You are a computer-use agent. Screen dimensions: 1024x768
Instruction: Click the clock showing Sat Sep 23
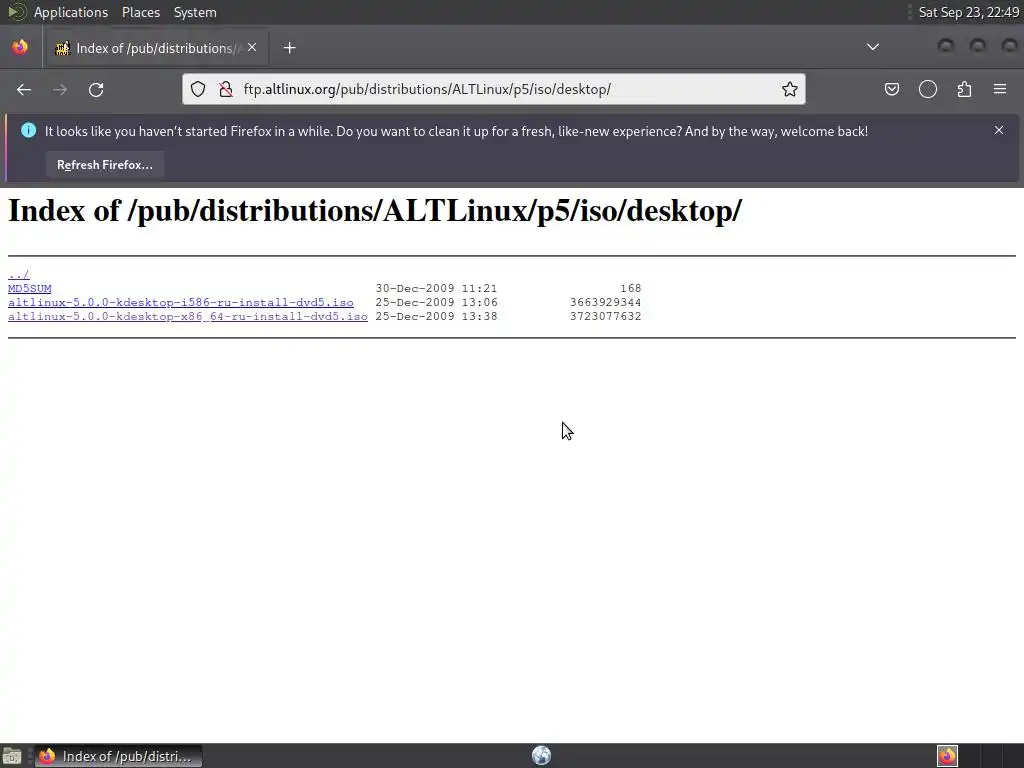point(968,12)
